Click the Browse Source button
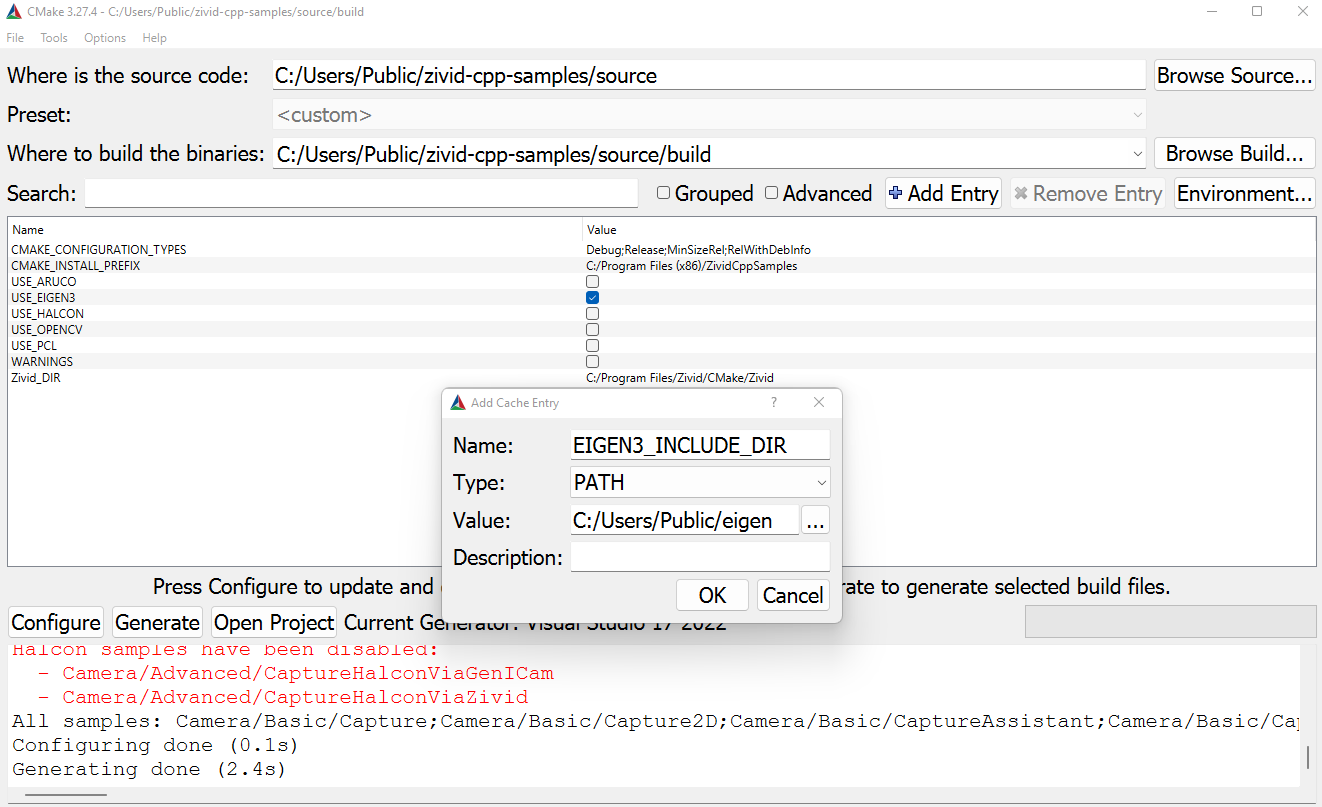 click(x=1234, y=76)
